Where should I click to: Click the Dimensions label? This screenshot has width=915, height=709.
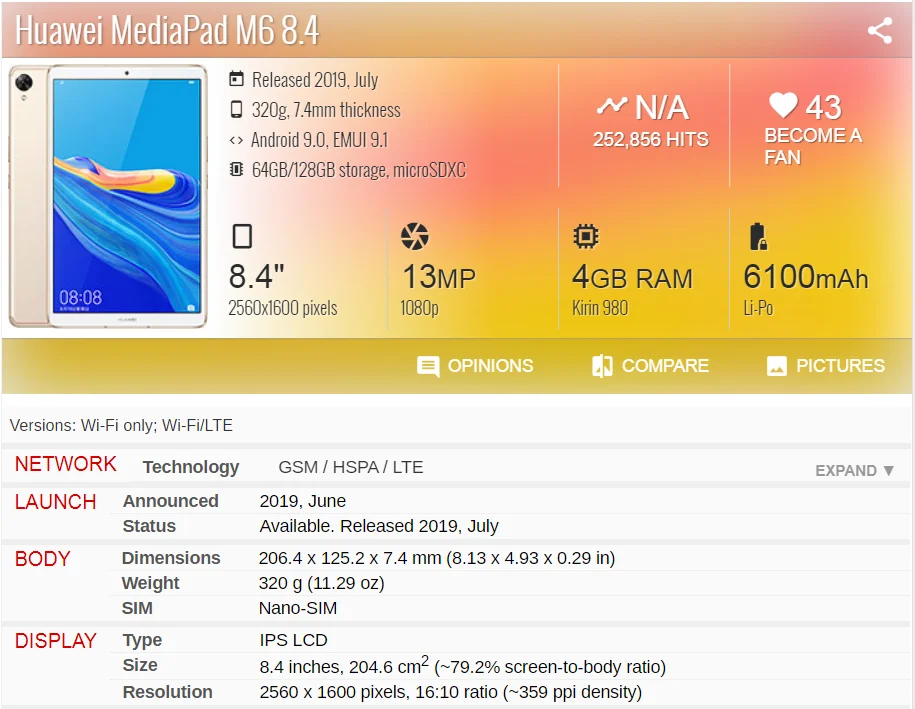click(171, 558)
